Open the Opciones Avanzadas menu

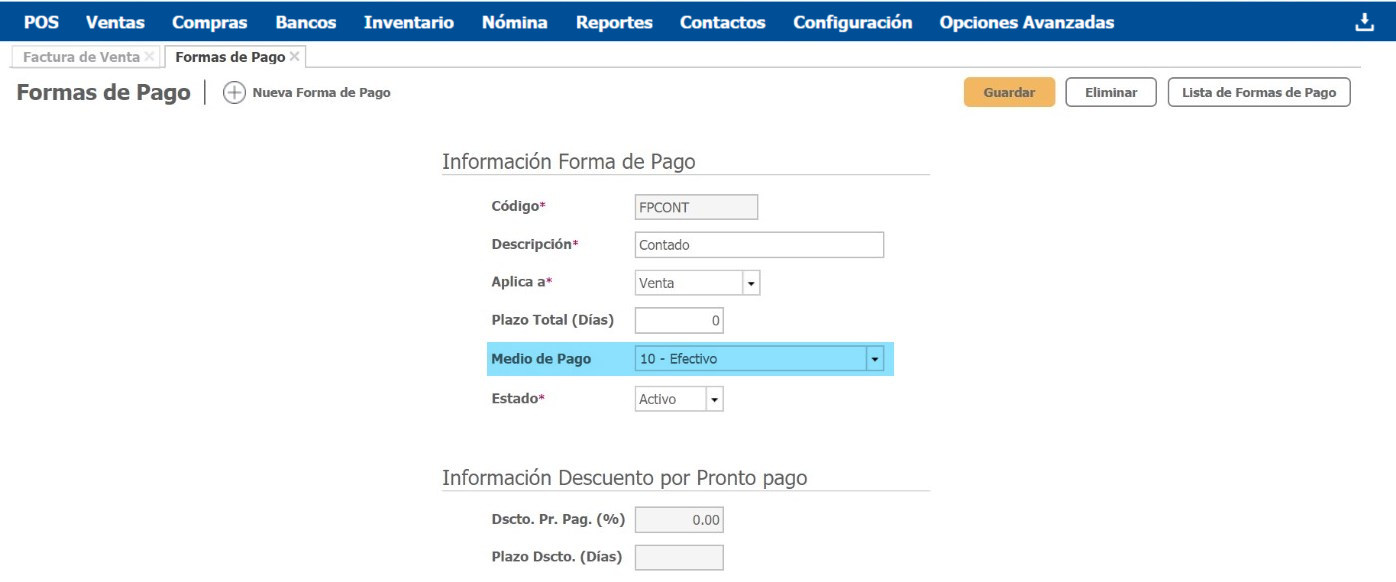tap(1026, 22)
